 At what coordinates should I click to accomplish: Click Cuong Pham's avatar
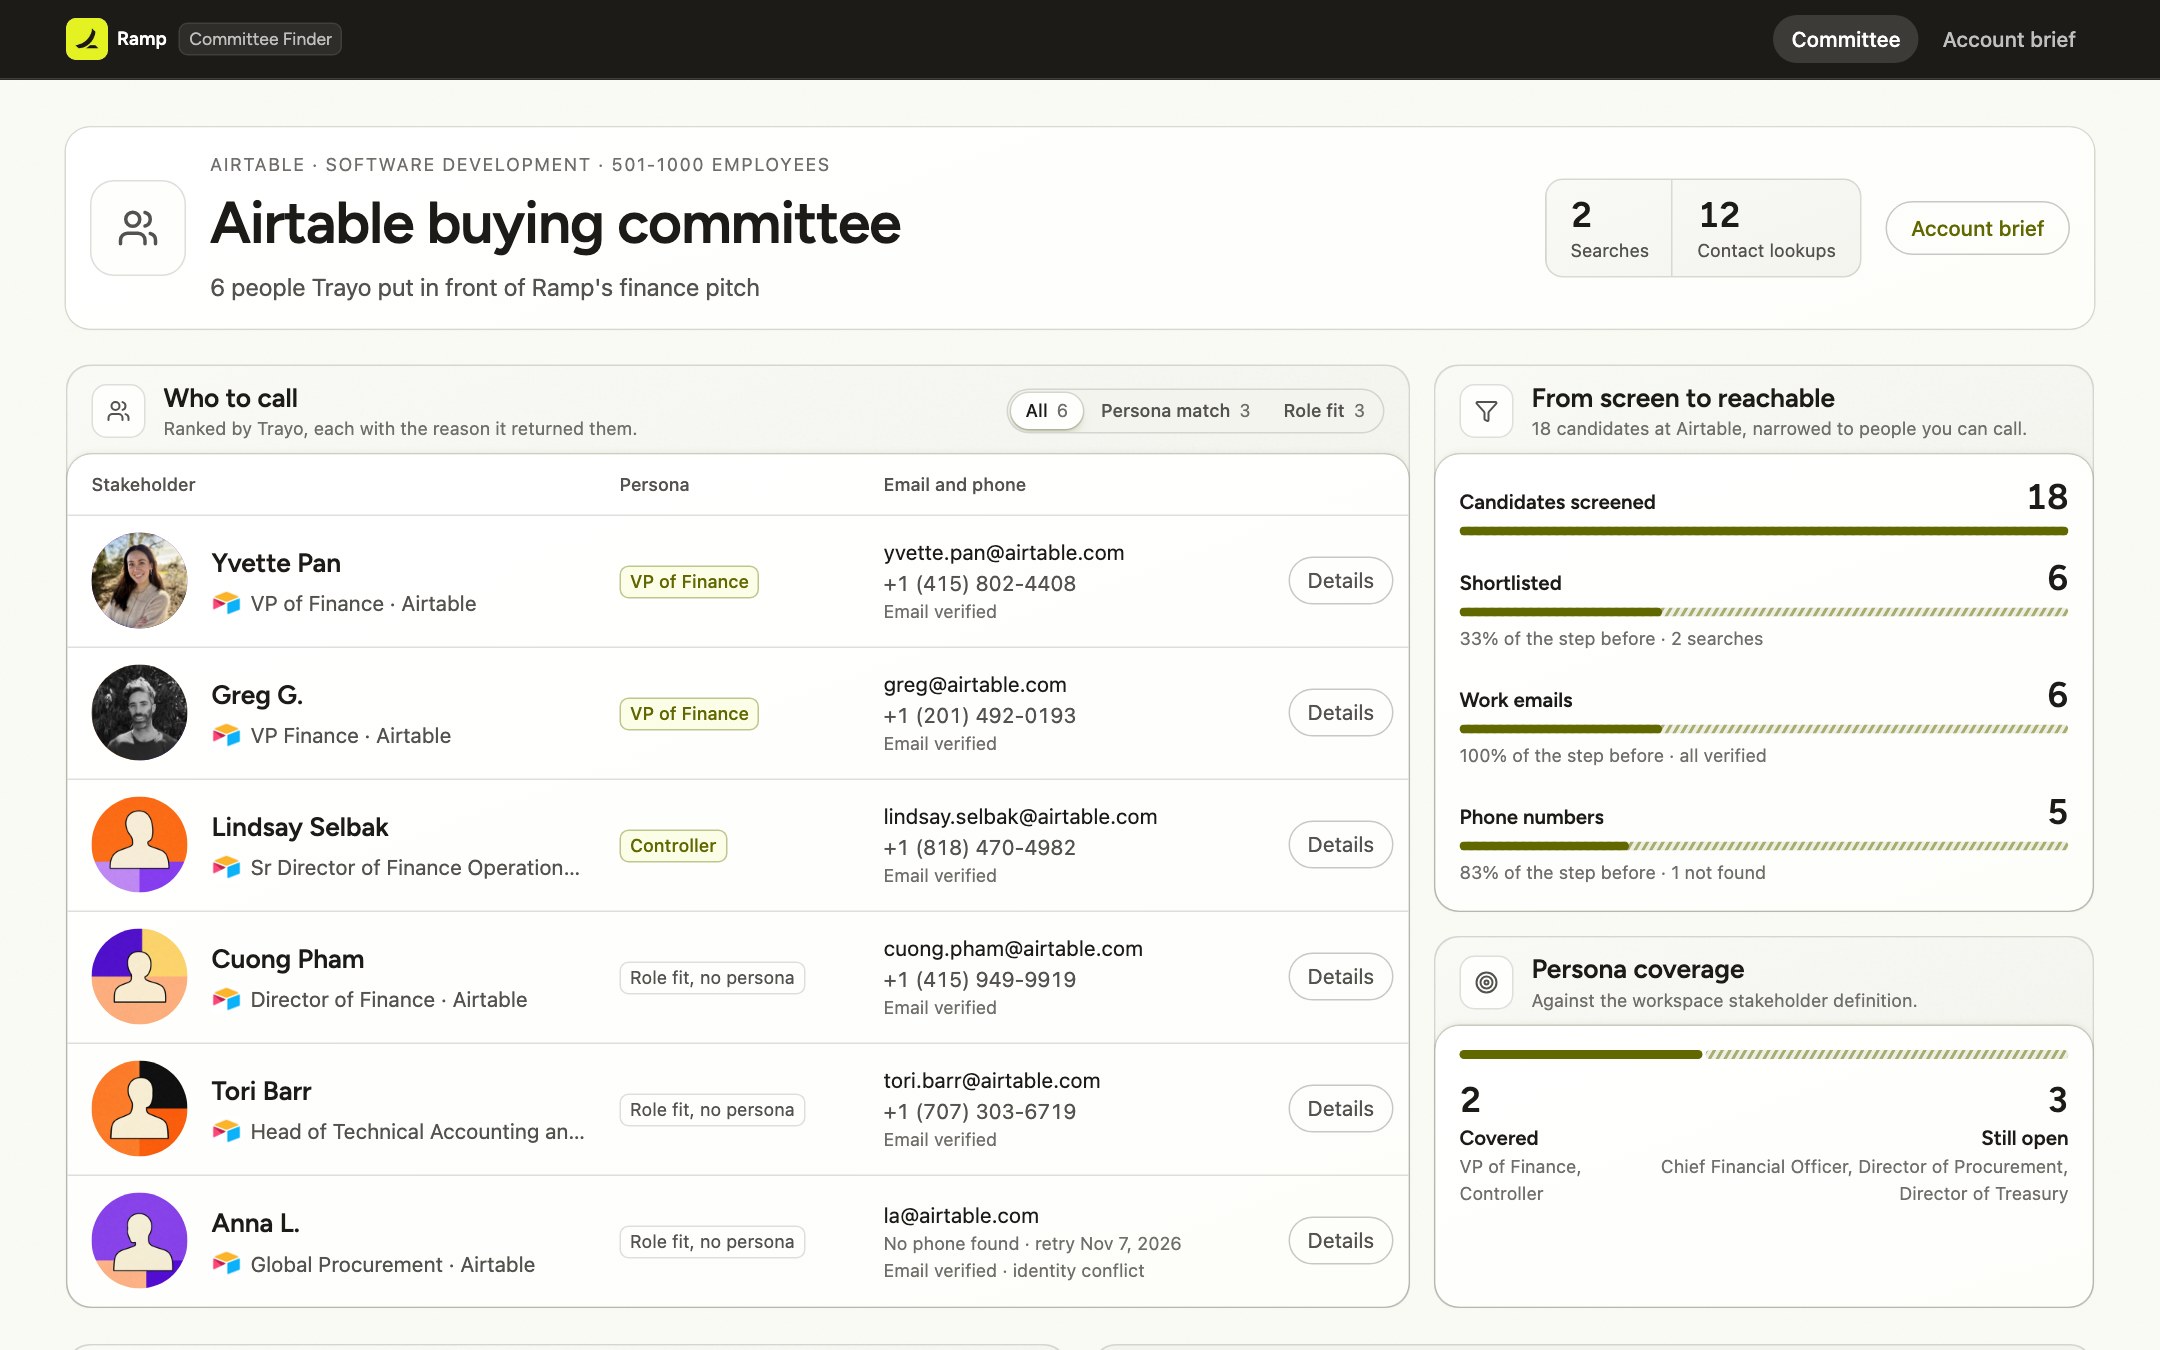[139, 976]
